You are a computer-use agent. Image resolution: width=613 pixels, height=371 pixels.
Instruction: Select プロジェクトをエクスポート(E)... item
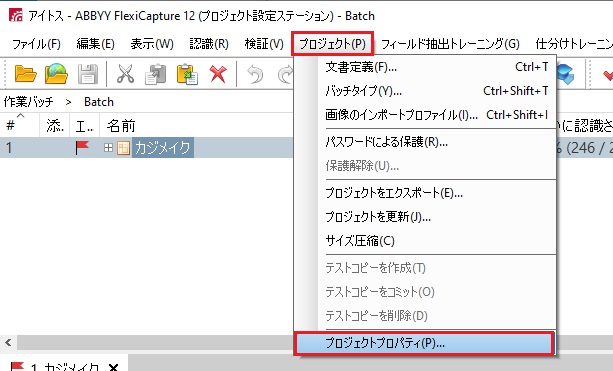(437, 193)
